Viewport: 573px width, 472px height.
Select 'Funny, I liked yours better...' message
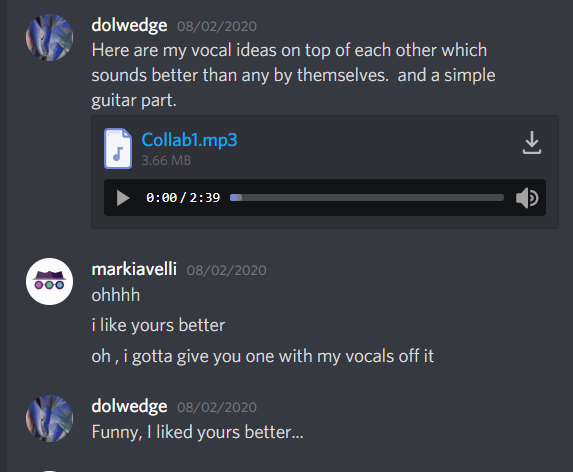click(x=197, y=432)
